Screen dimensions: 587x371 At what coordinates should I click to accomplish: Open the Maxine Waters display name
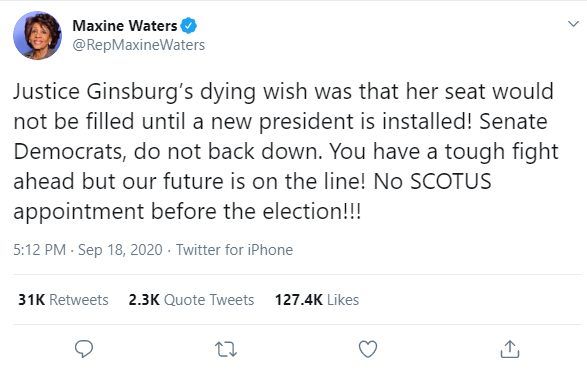[x=125, y=26]
